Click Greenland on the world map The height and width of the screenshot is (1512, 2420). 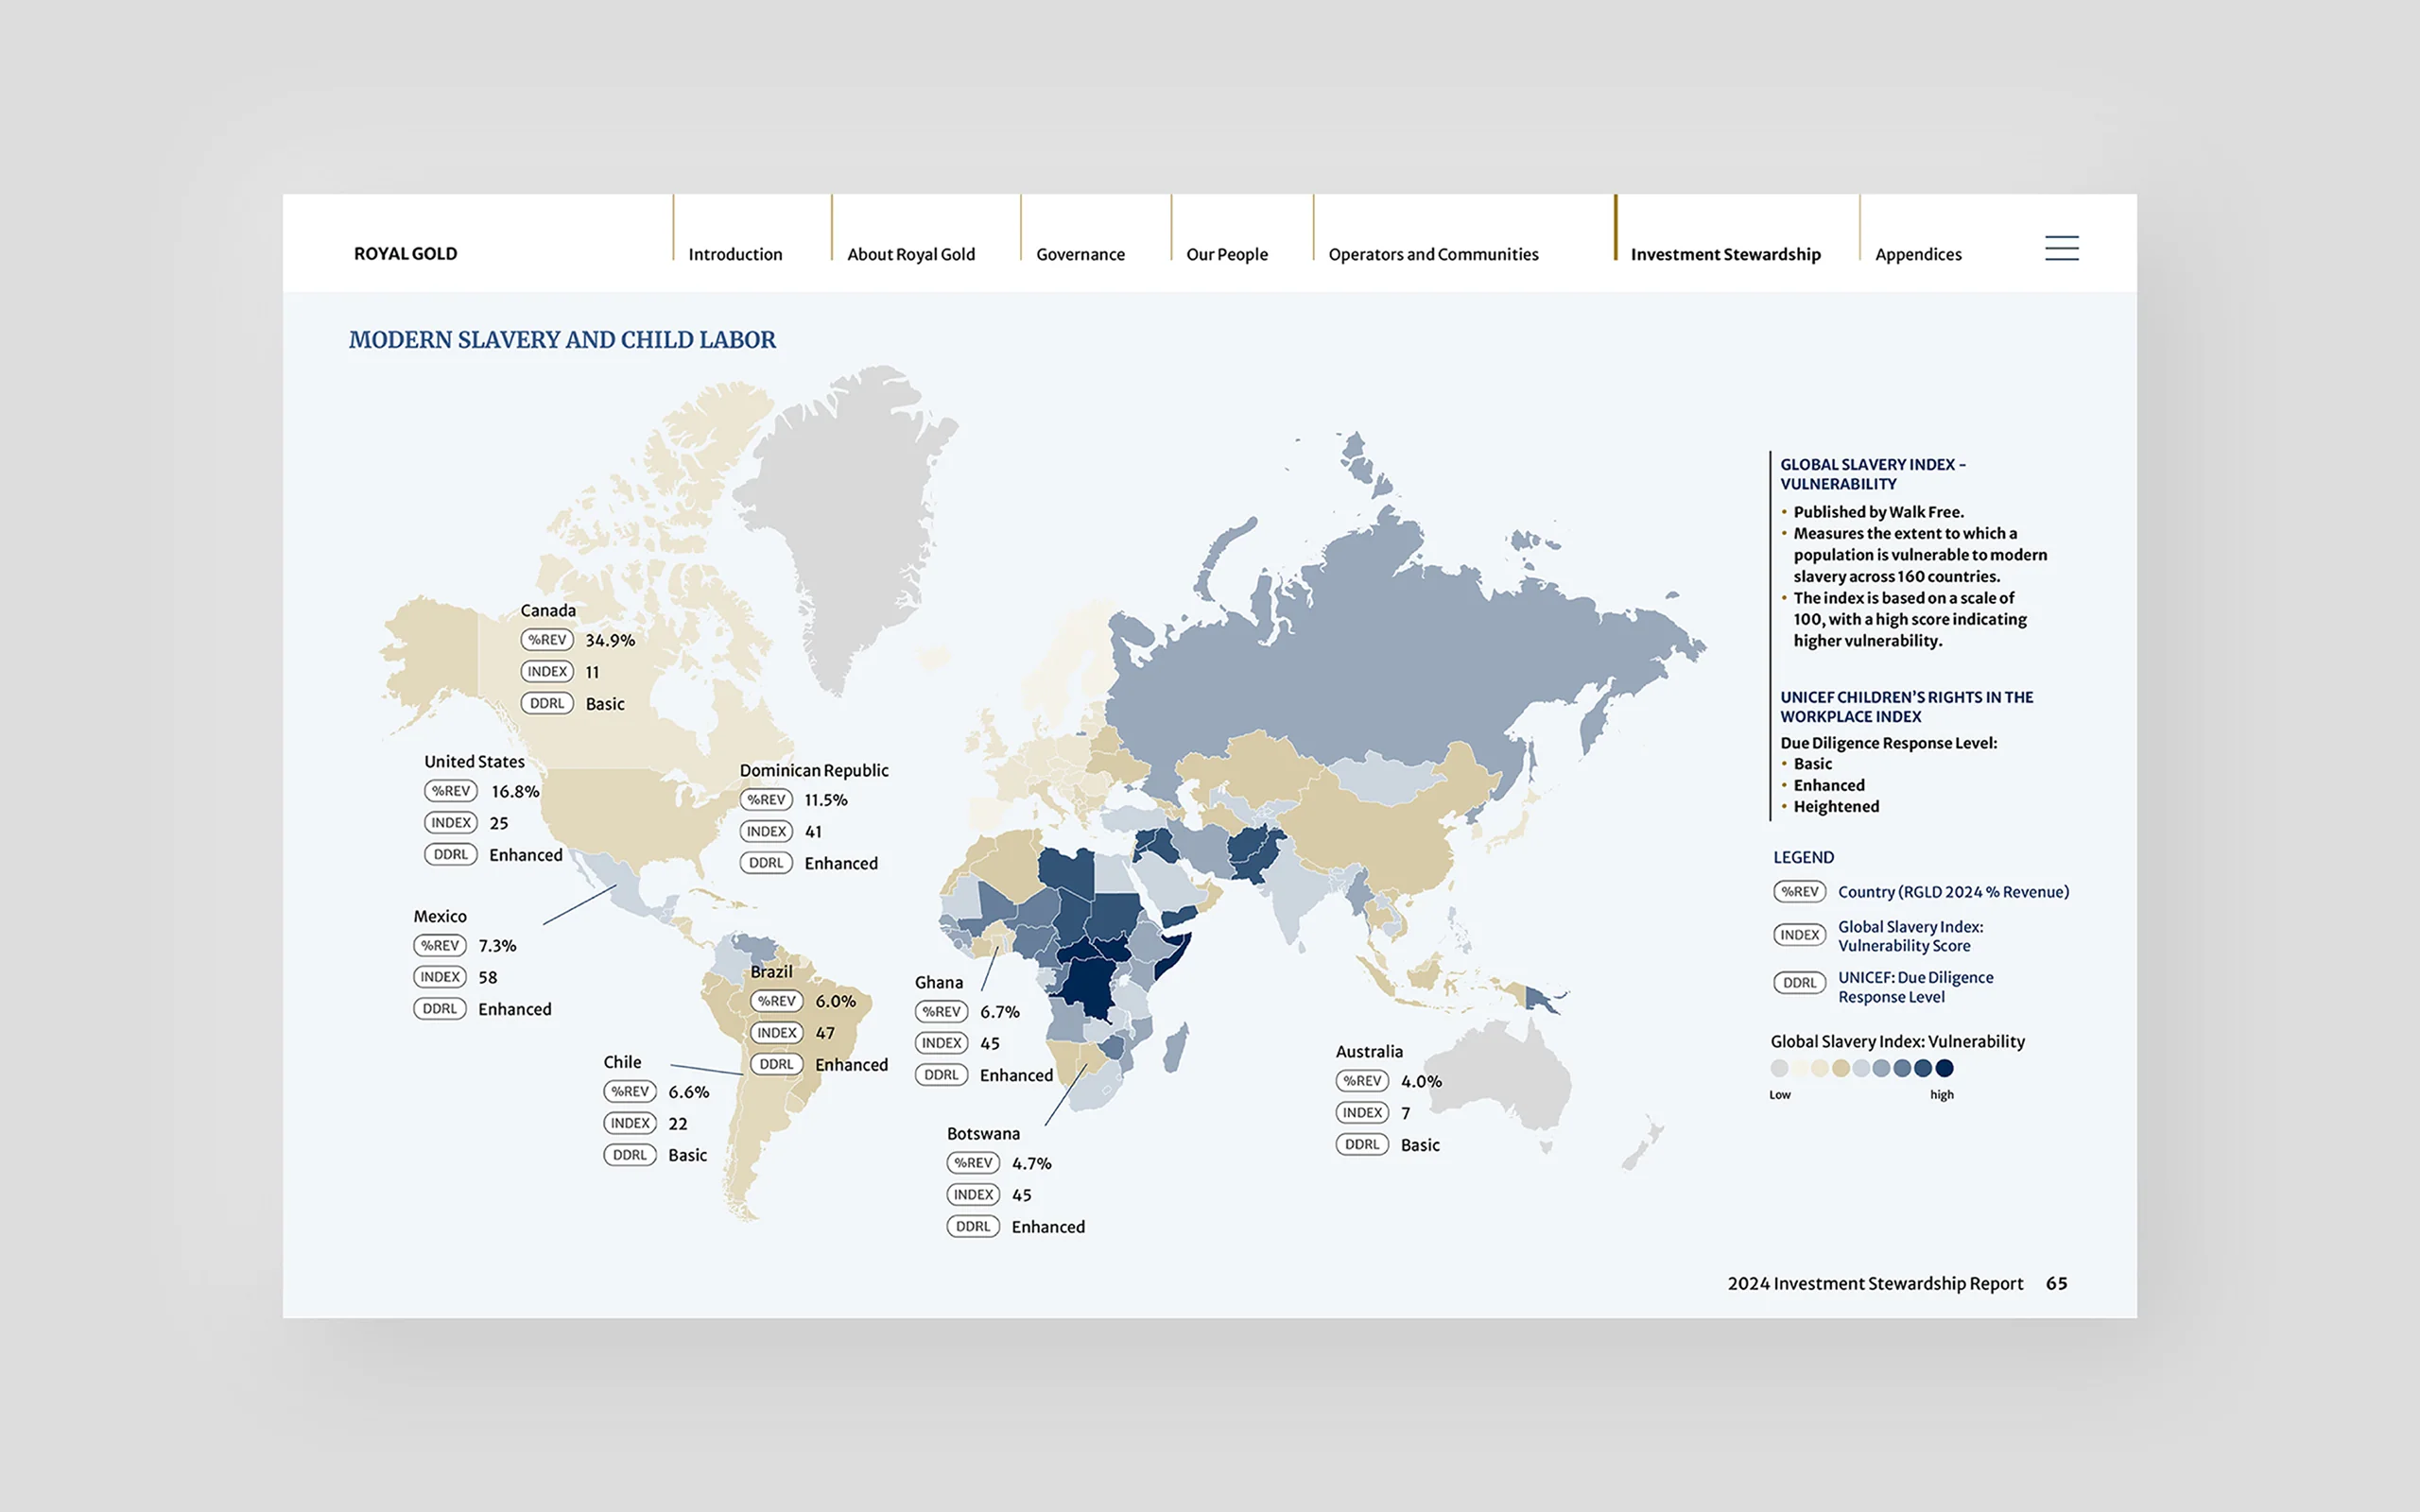tap(850, 510)
